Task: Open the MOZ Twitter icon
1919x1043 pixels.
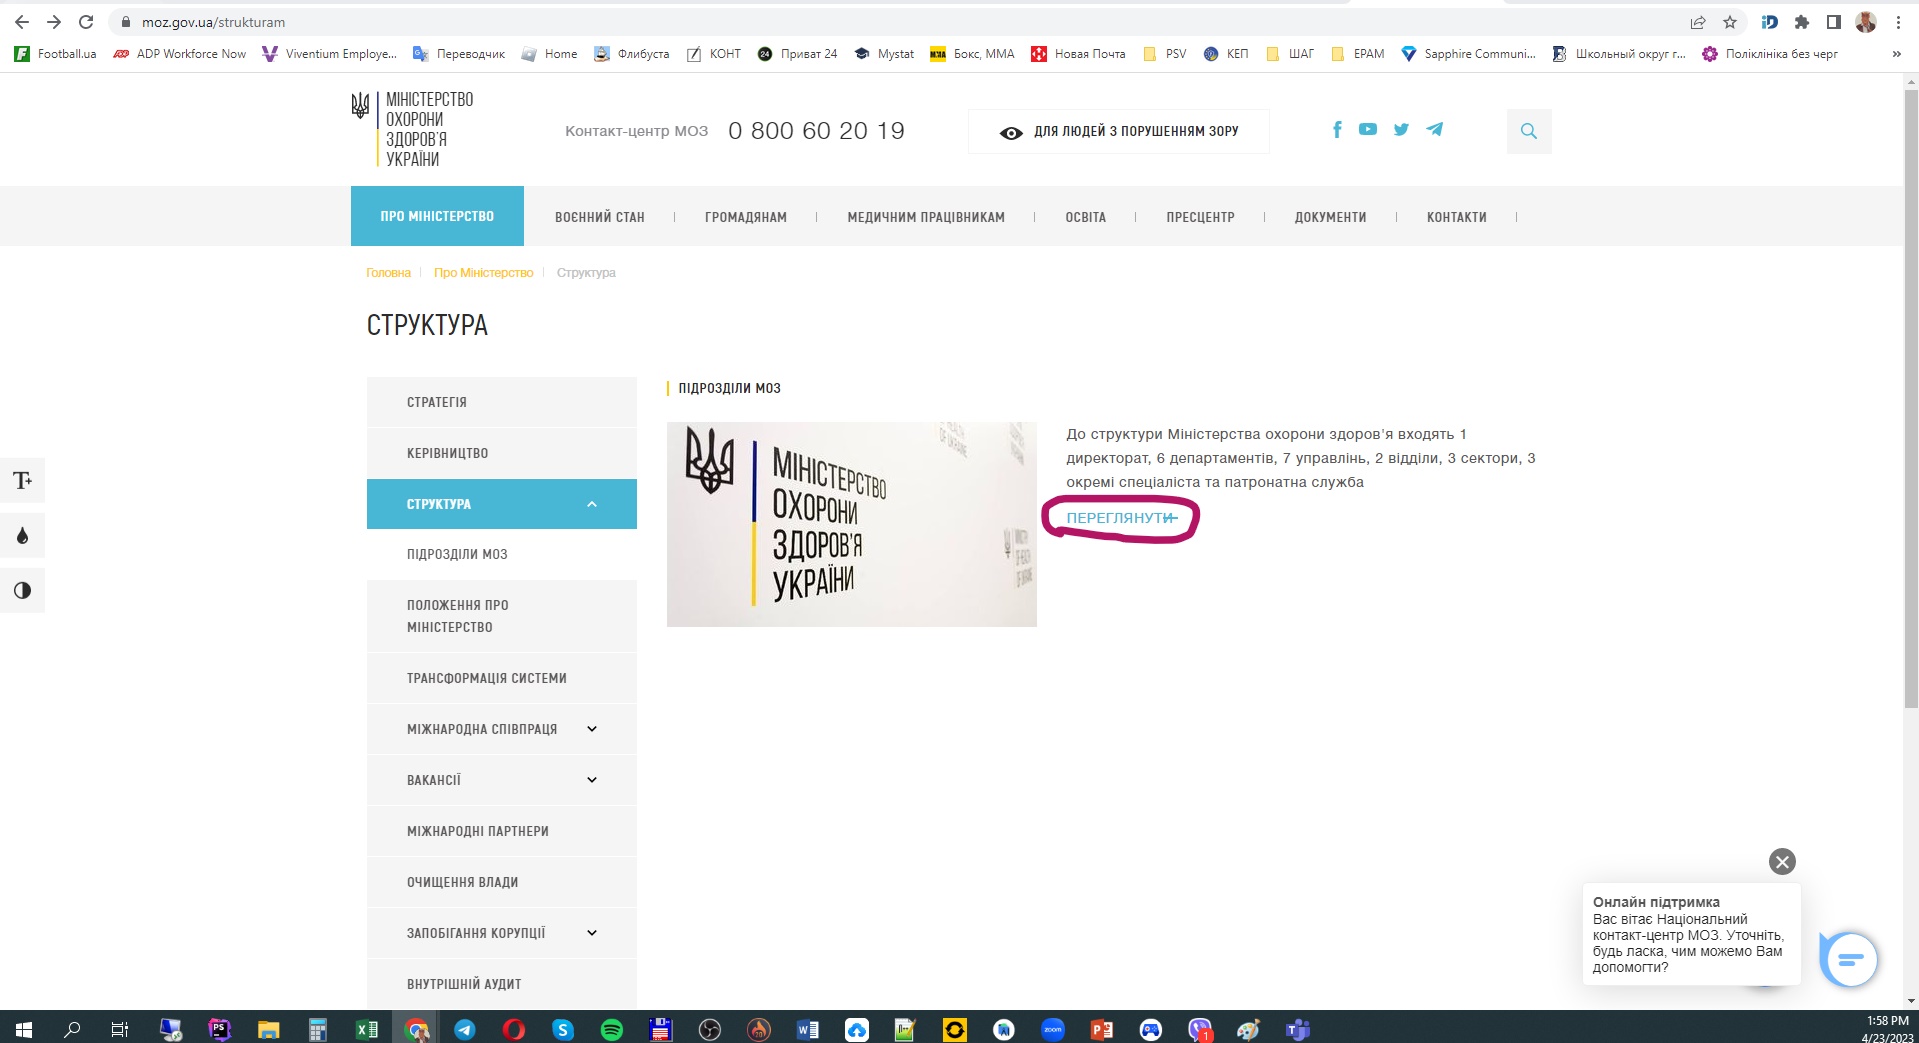Action: click(1401, 130)
